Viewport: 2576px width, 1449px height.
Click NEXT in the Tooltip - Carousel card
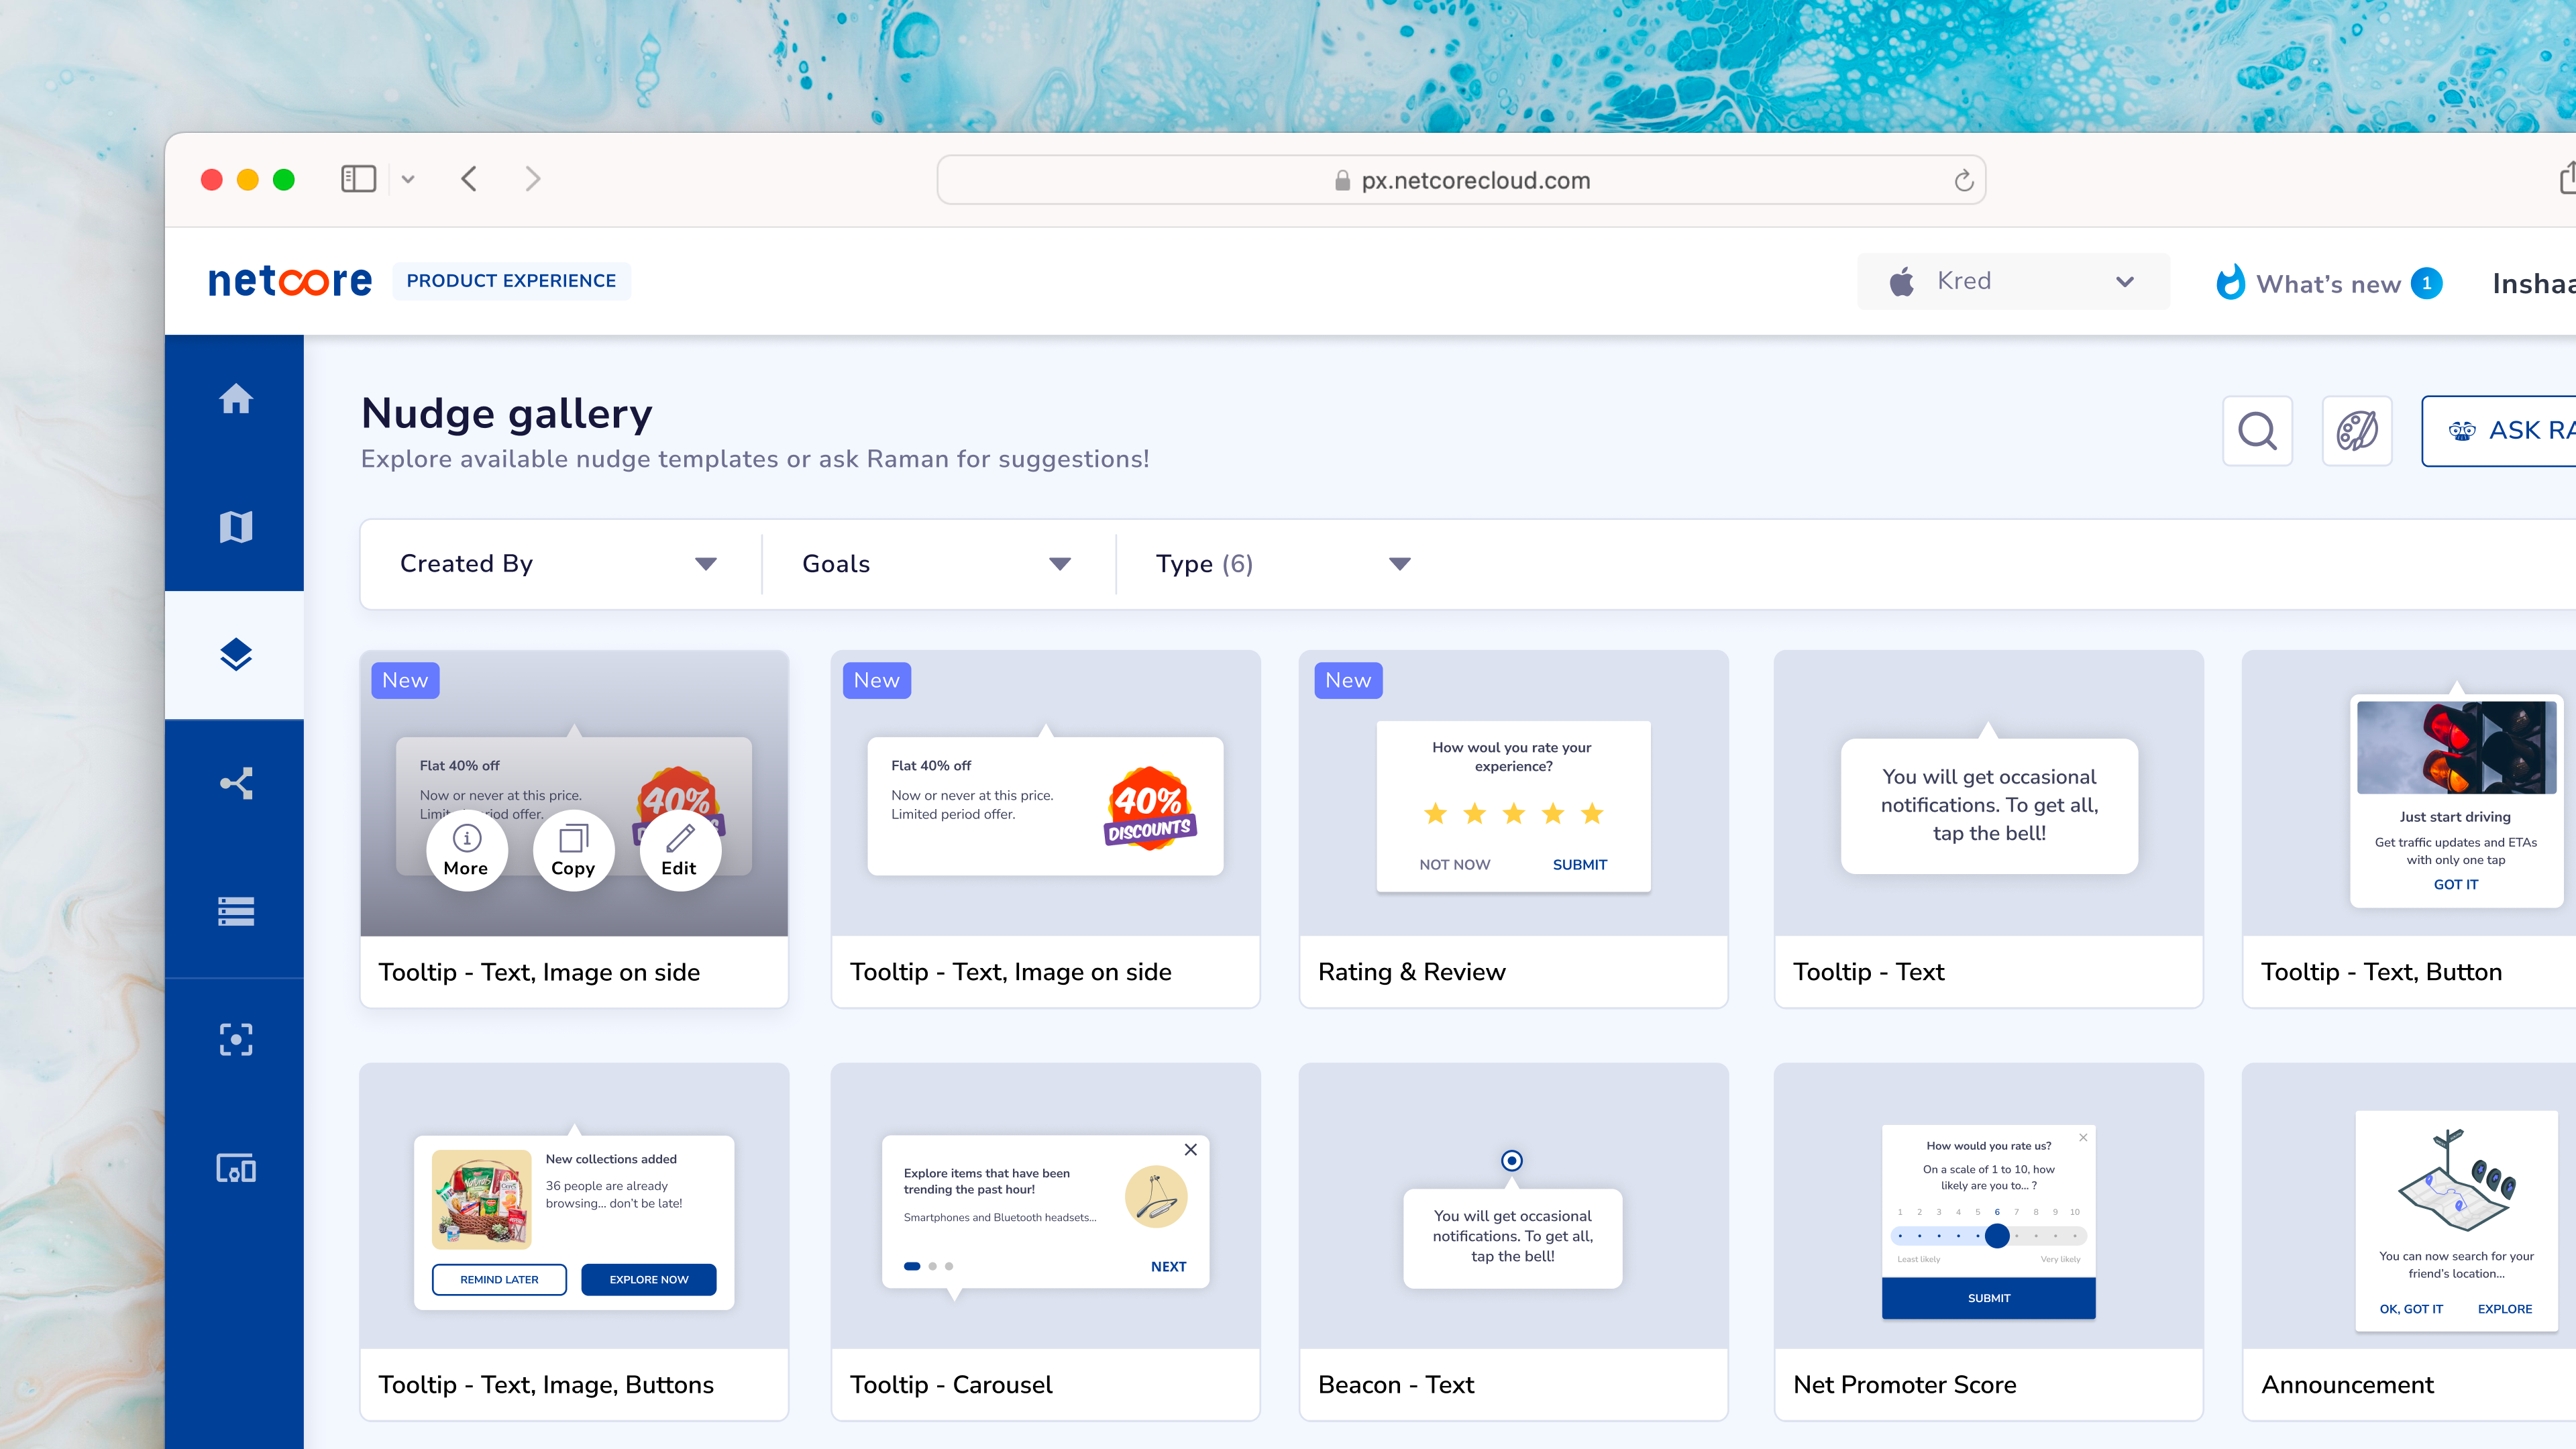pyautogui.click(x=1168, y=1267)
